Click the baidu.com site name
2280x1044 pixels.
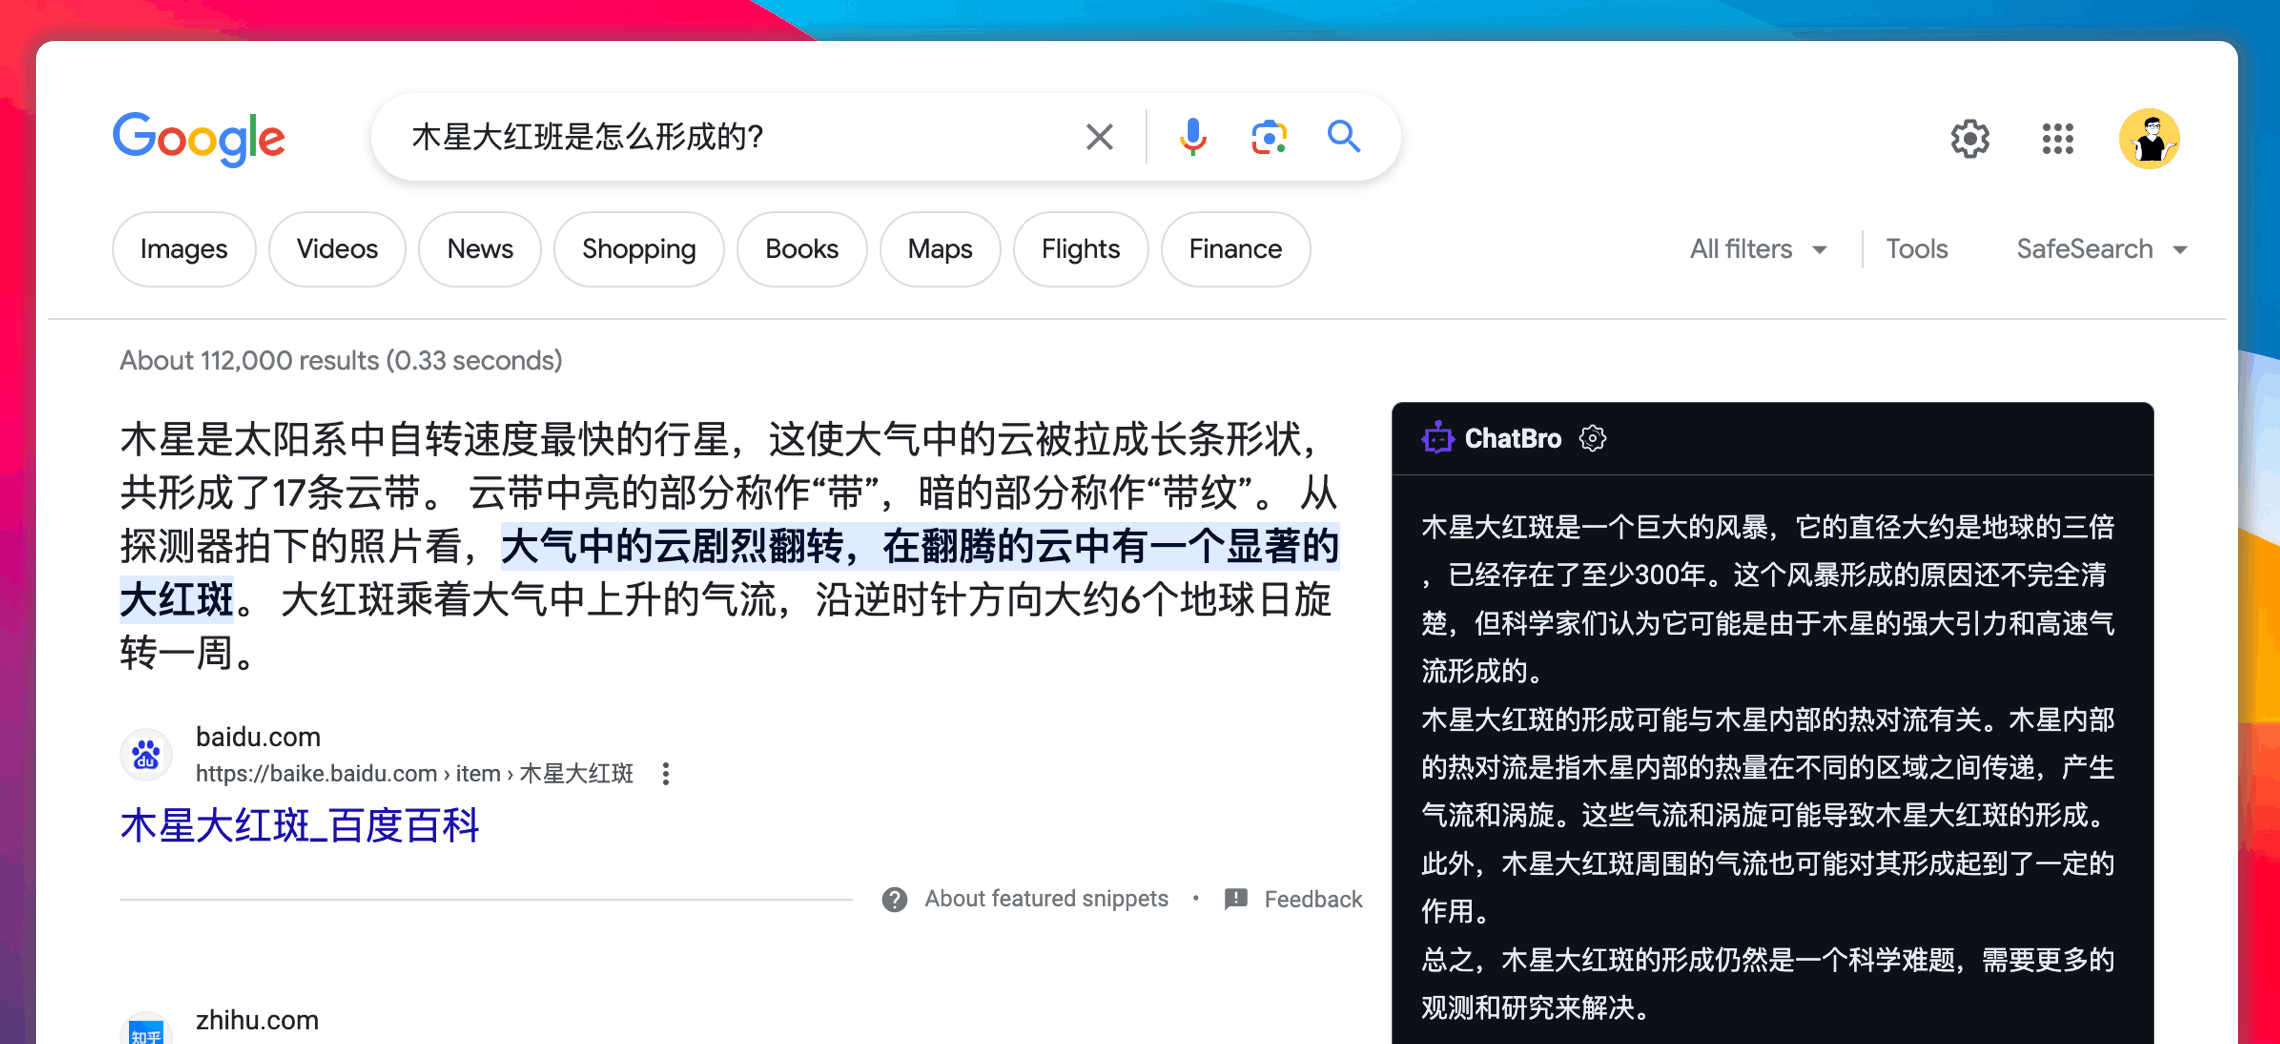coord(258,737)
